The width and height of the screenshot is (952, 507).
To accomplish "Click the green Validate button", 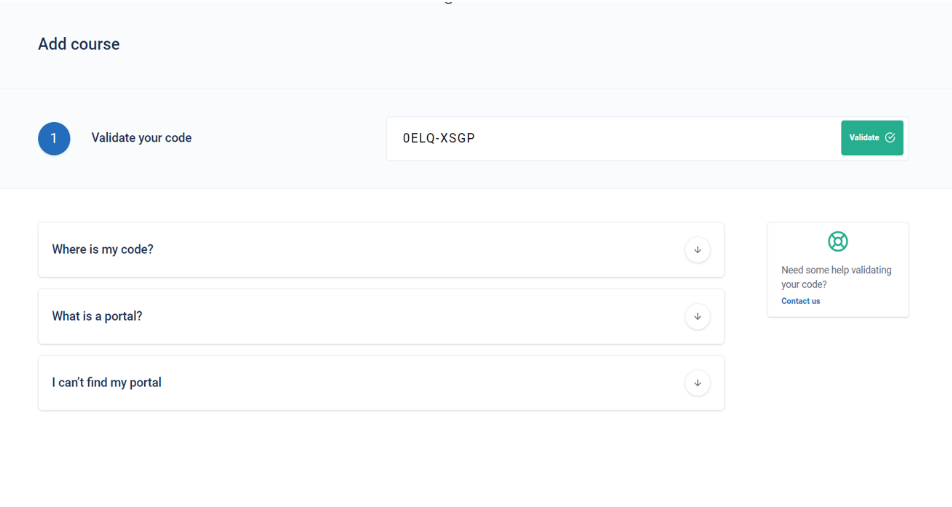I will click(x=872, y=138).
